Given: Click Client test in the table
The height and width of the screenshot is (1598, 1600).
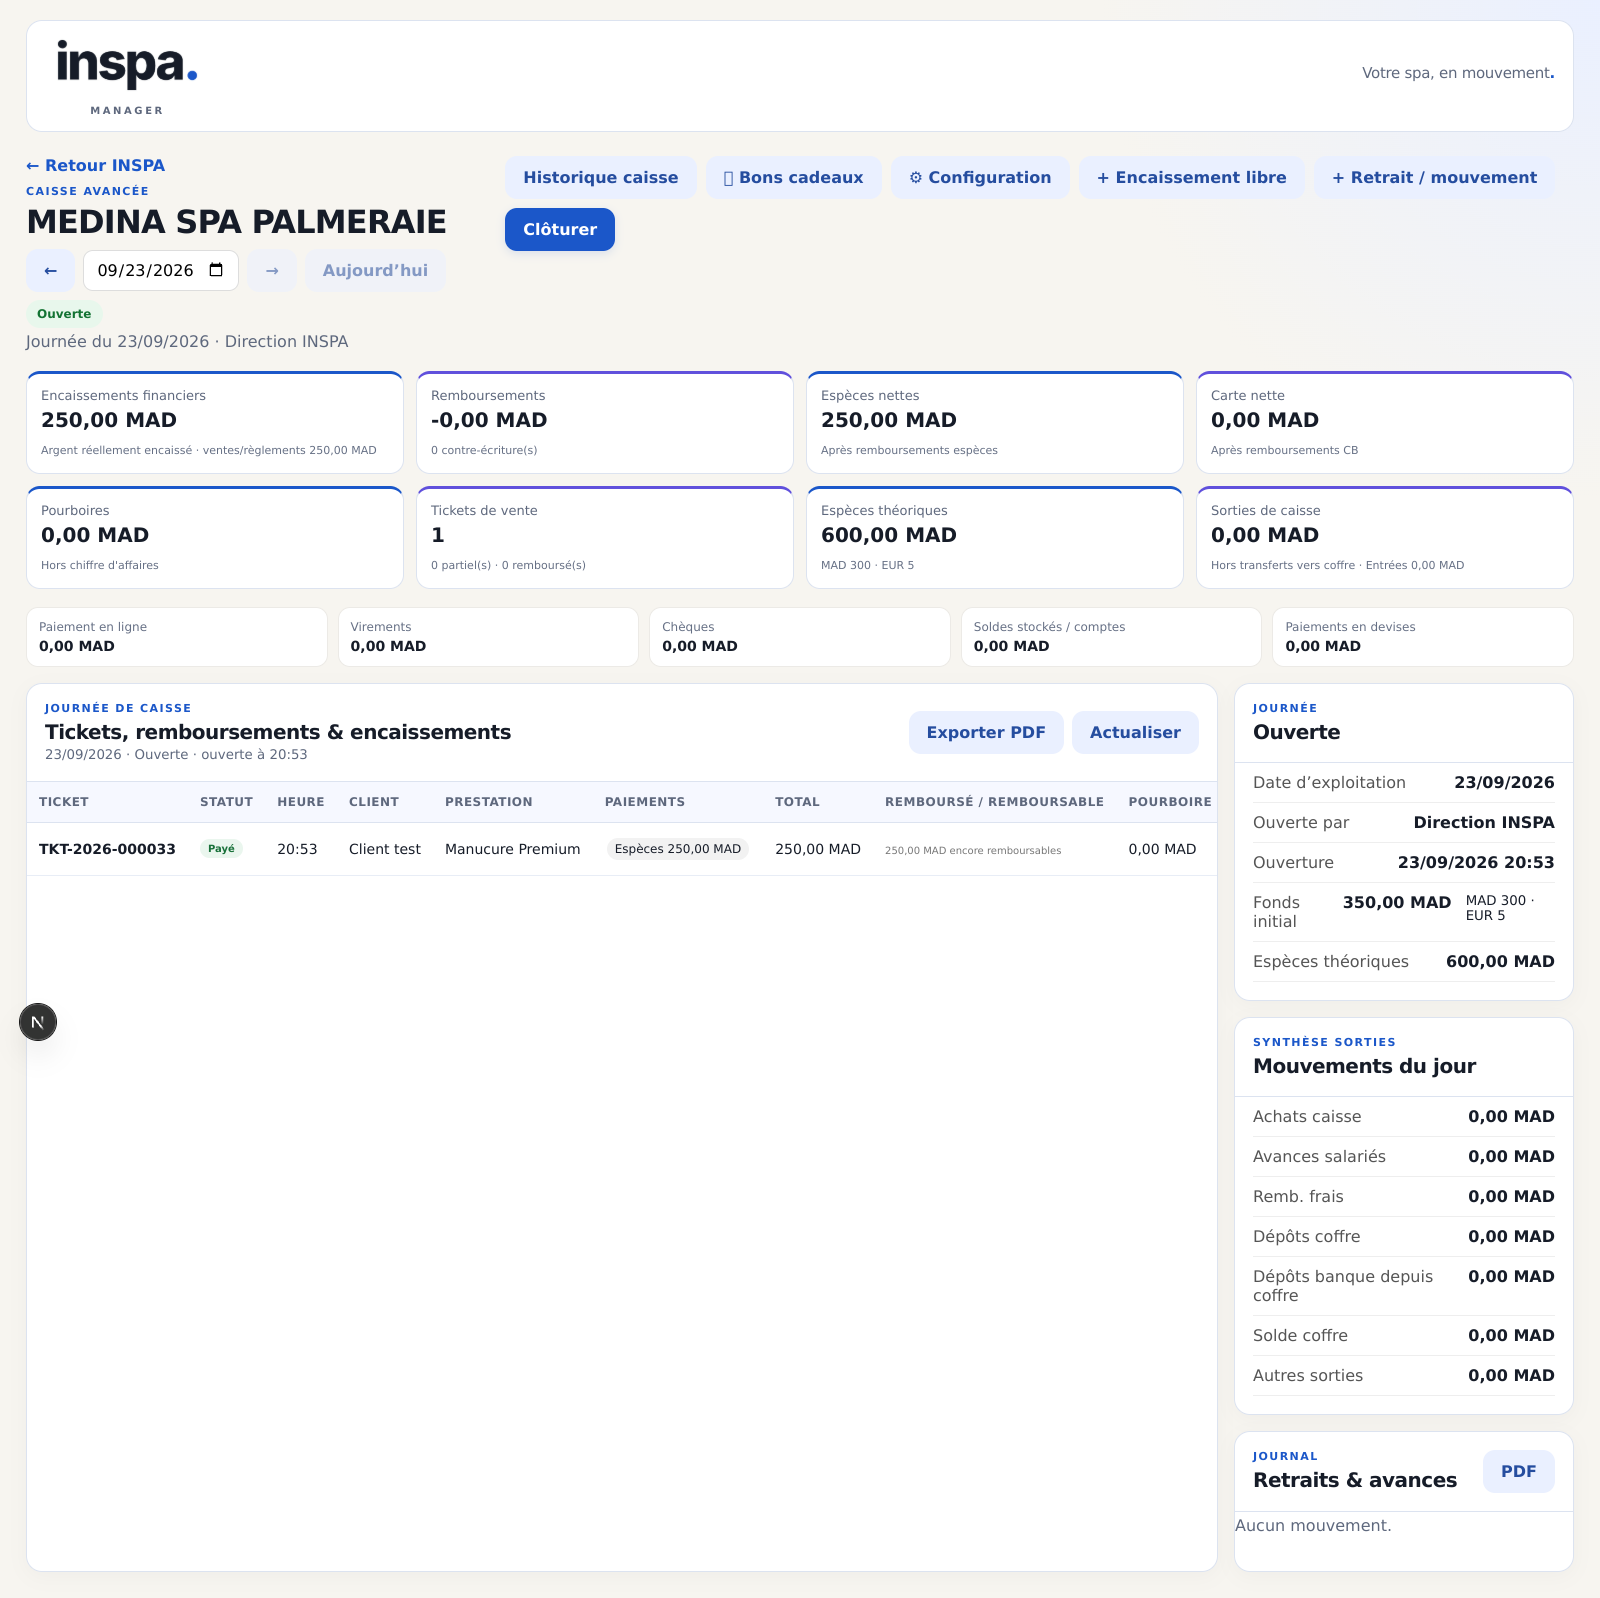Looking at the screenshot, I should (385, 849).
